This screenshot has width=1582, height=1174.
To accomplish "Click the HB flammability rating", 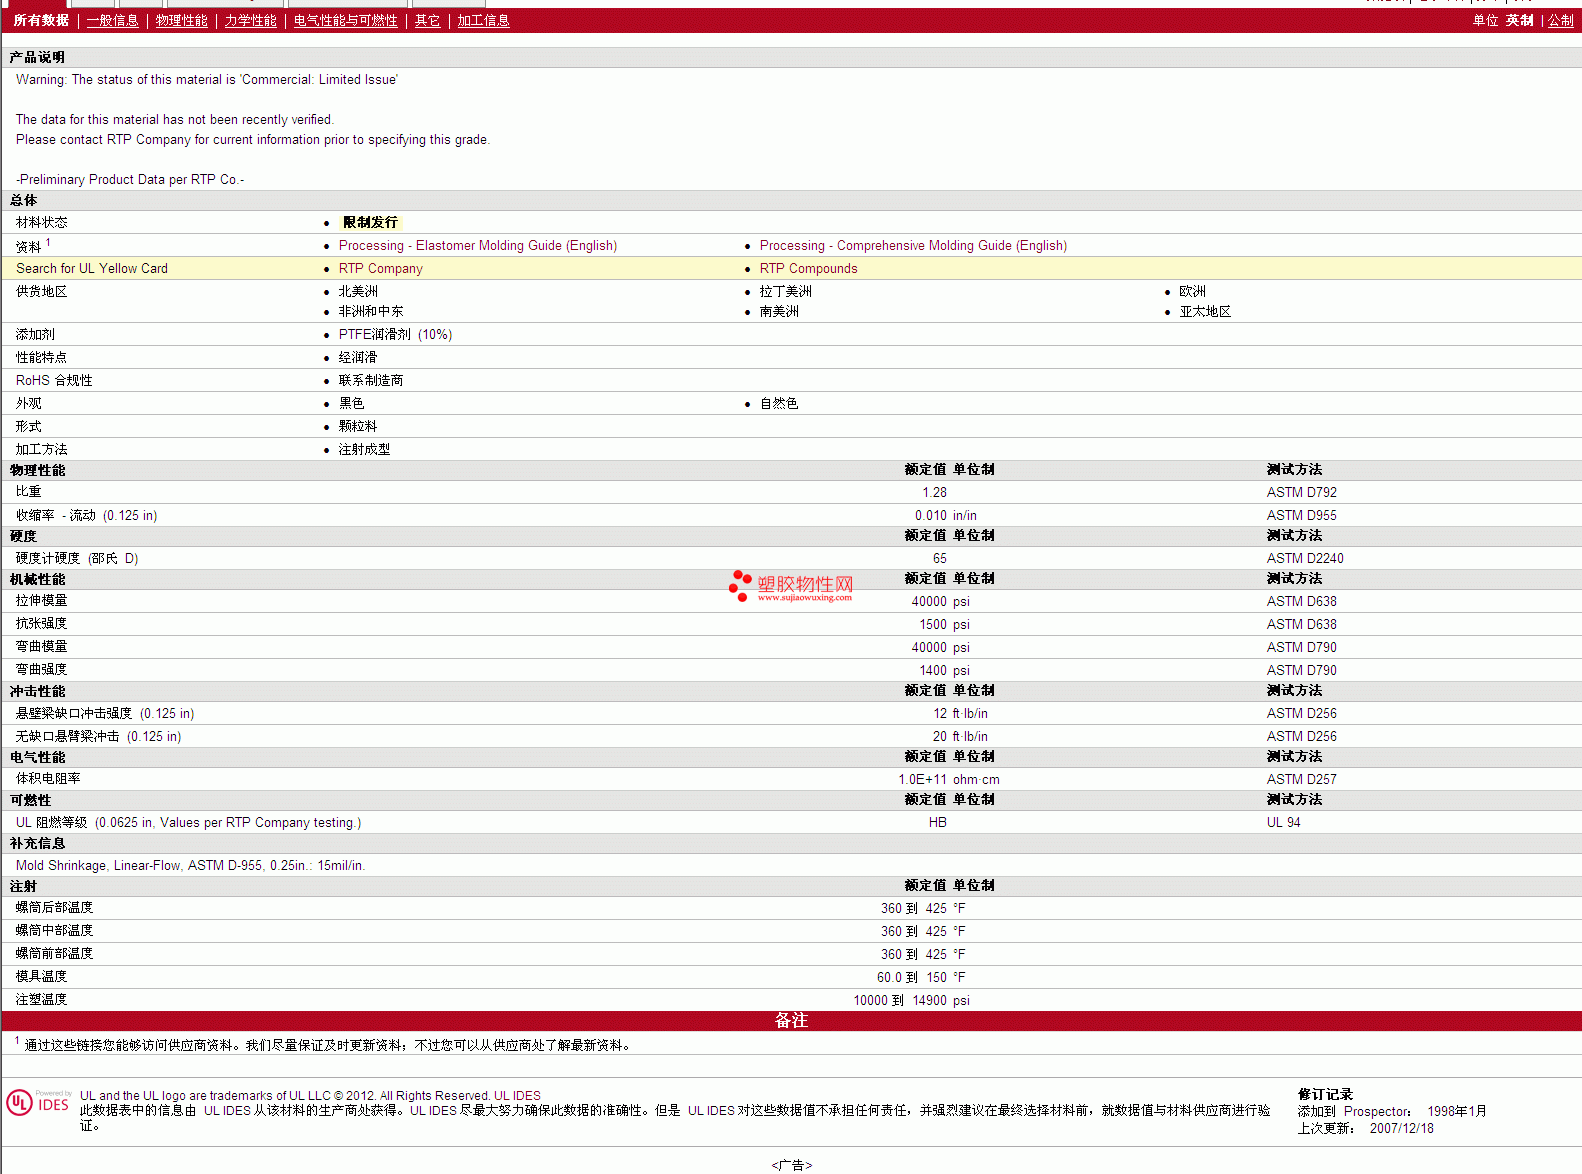I will (937, 822).
